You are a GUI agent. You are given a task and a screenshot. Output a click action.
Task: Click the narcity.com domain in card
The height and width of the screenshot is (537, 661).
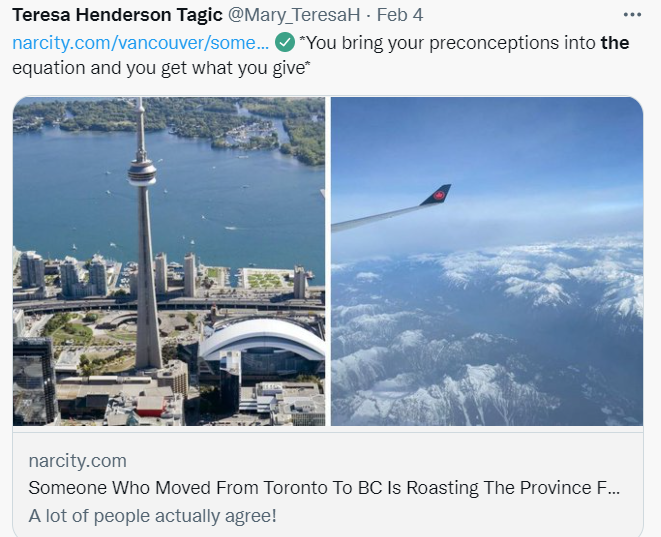(x=77, y=461)
